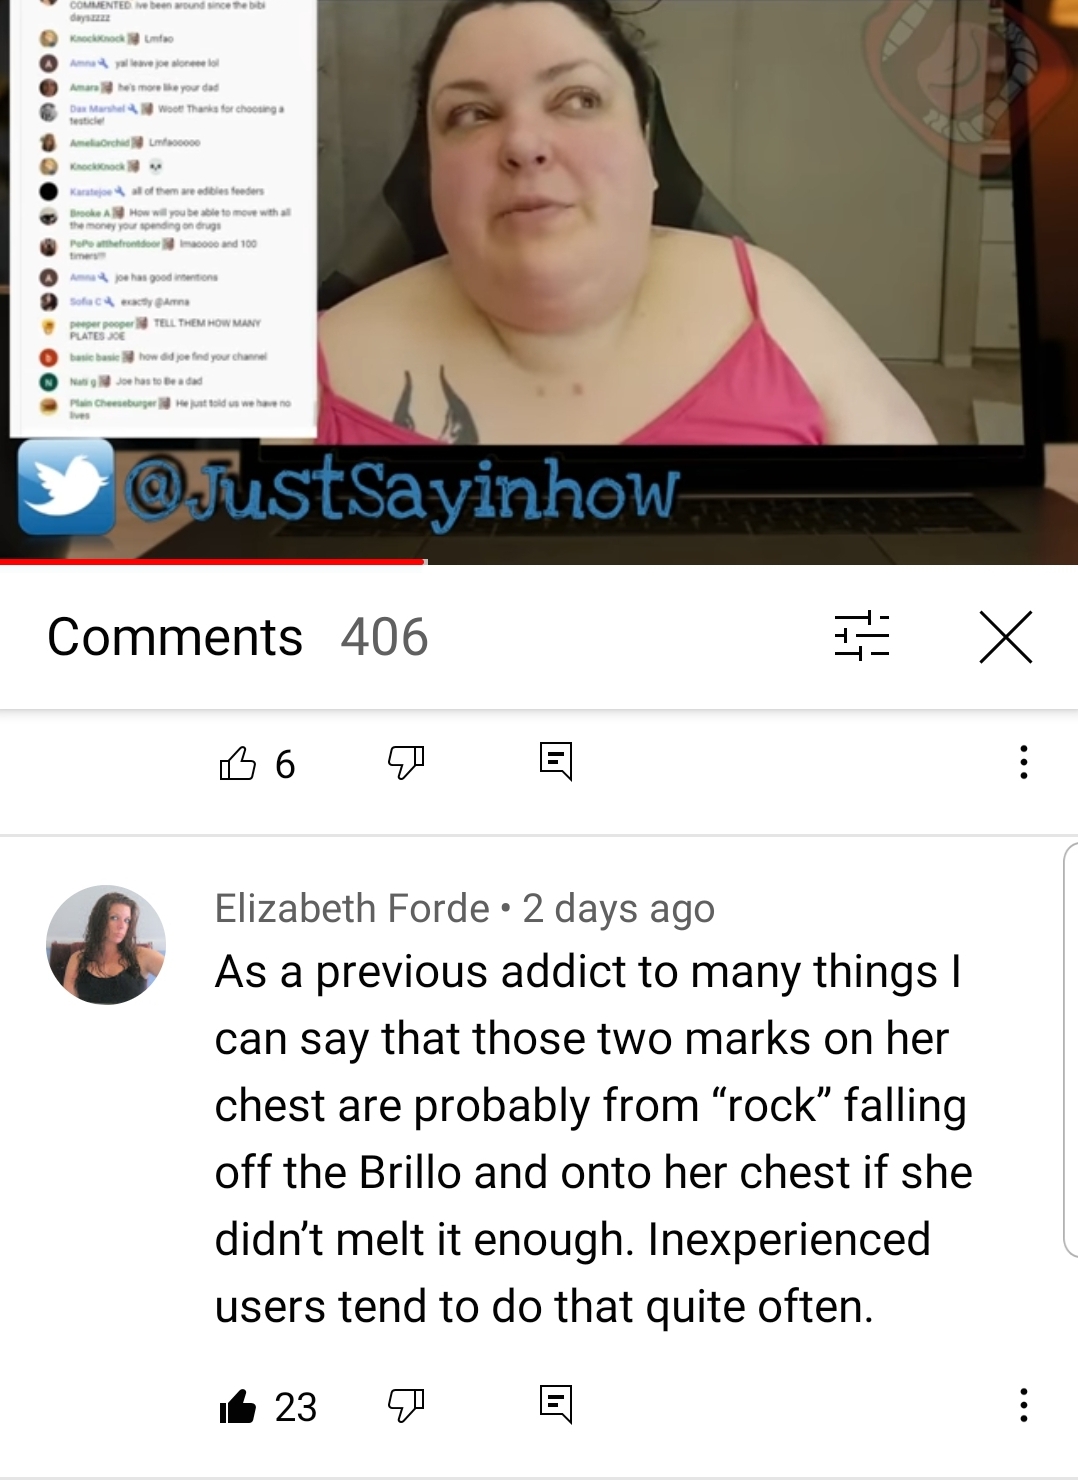Expand Elizabeth Forde's comment text
This screenshot has height=1480, width=1078.
[594, 1138]
